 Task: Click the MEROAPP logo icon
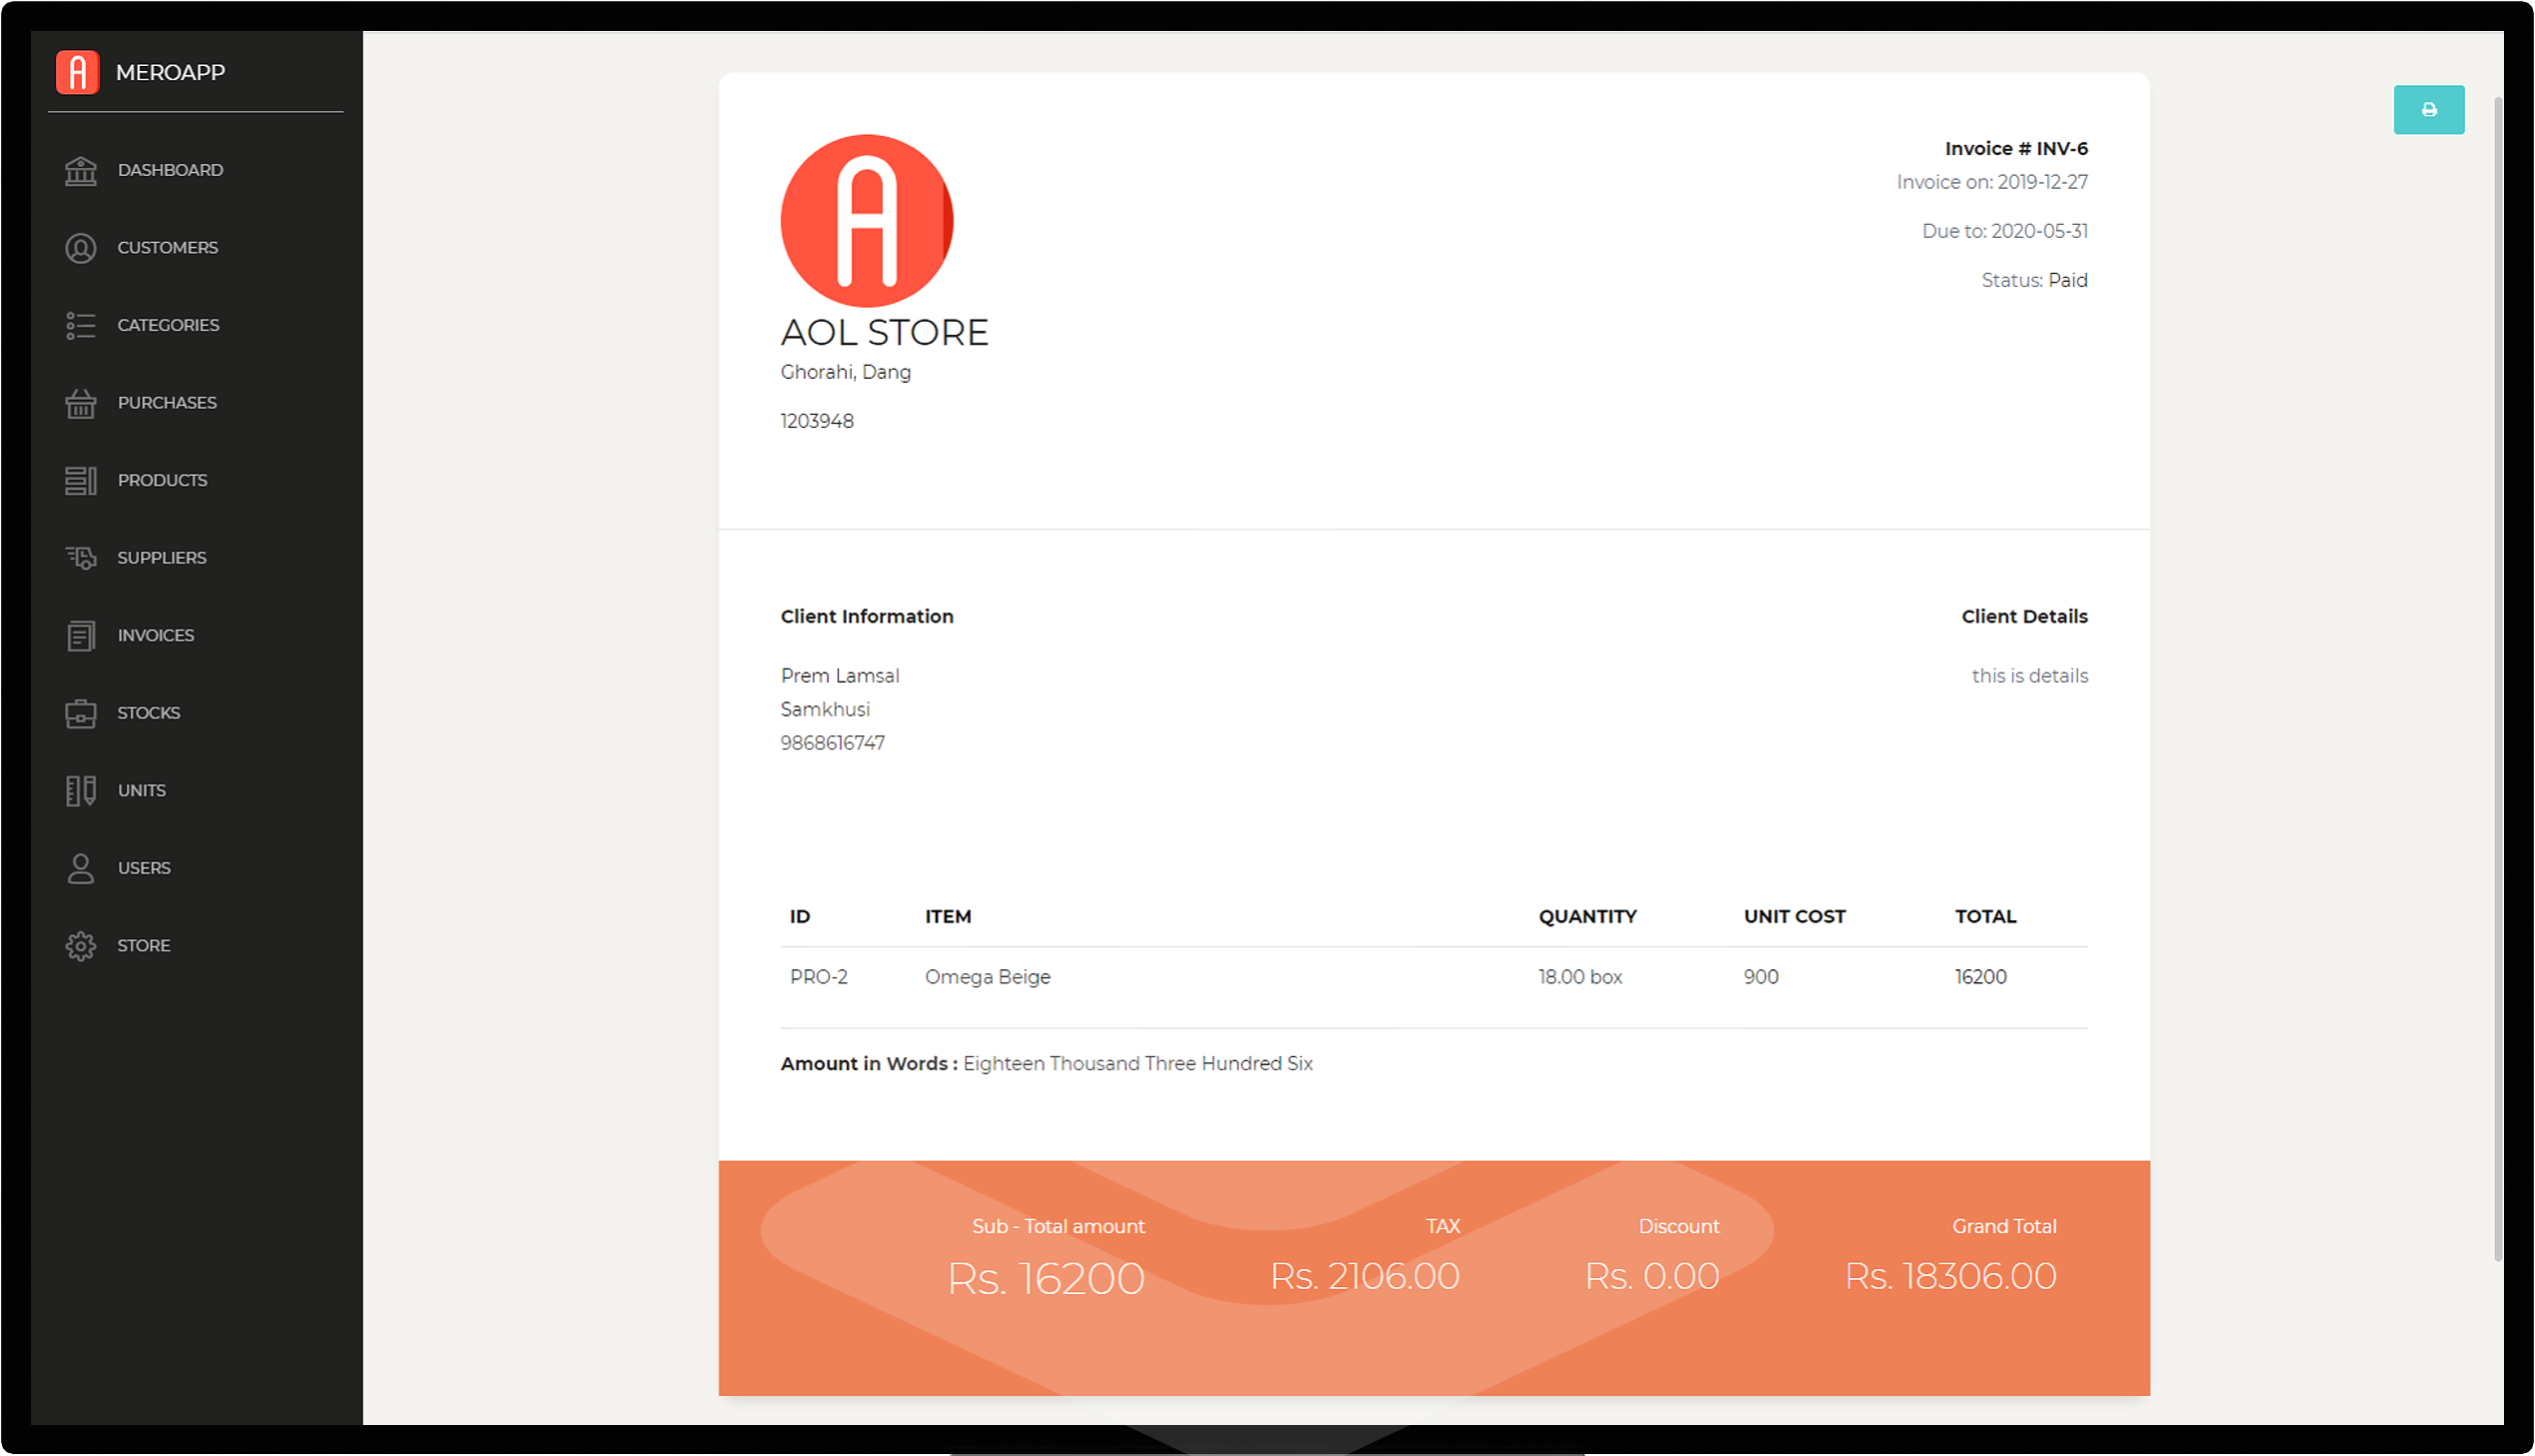81,71
